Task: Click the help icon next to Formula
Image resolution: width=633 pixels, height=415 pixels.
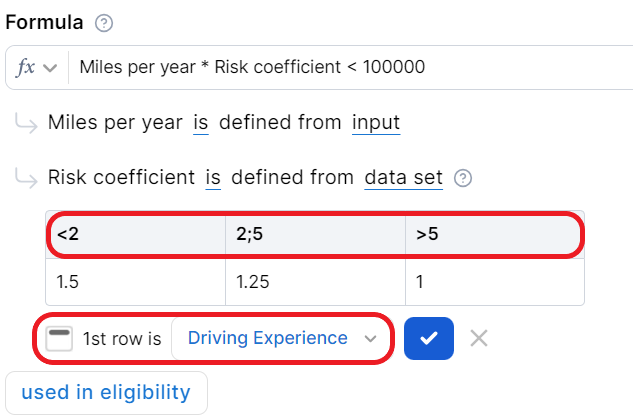Action: [x=104, y=23]
